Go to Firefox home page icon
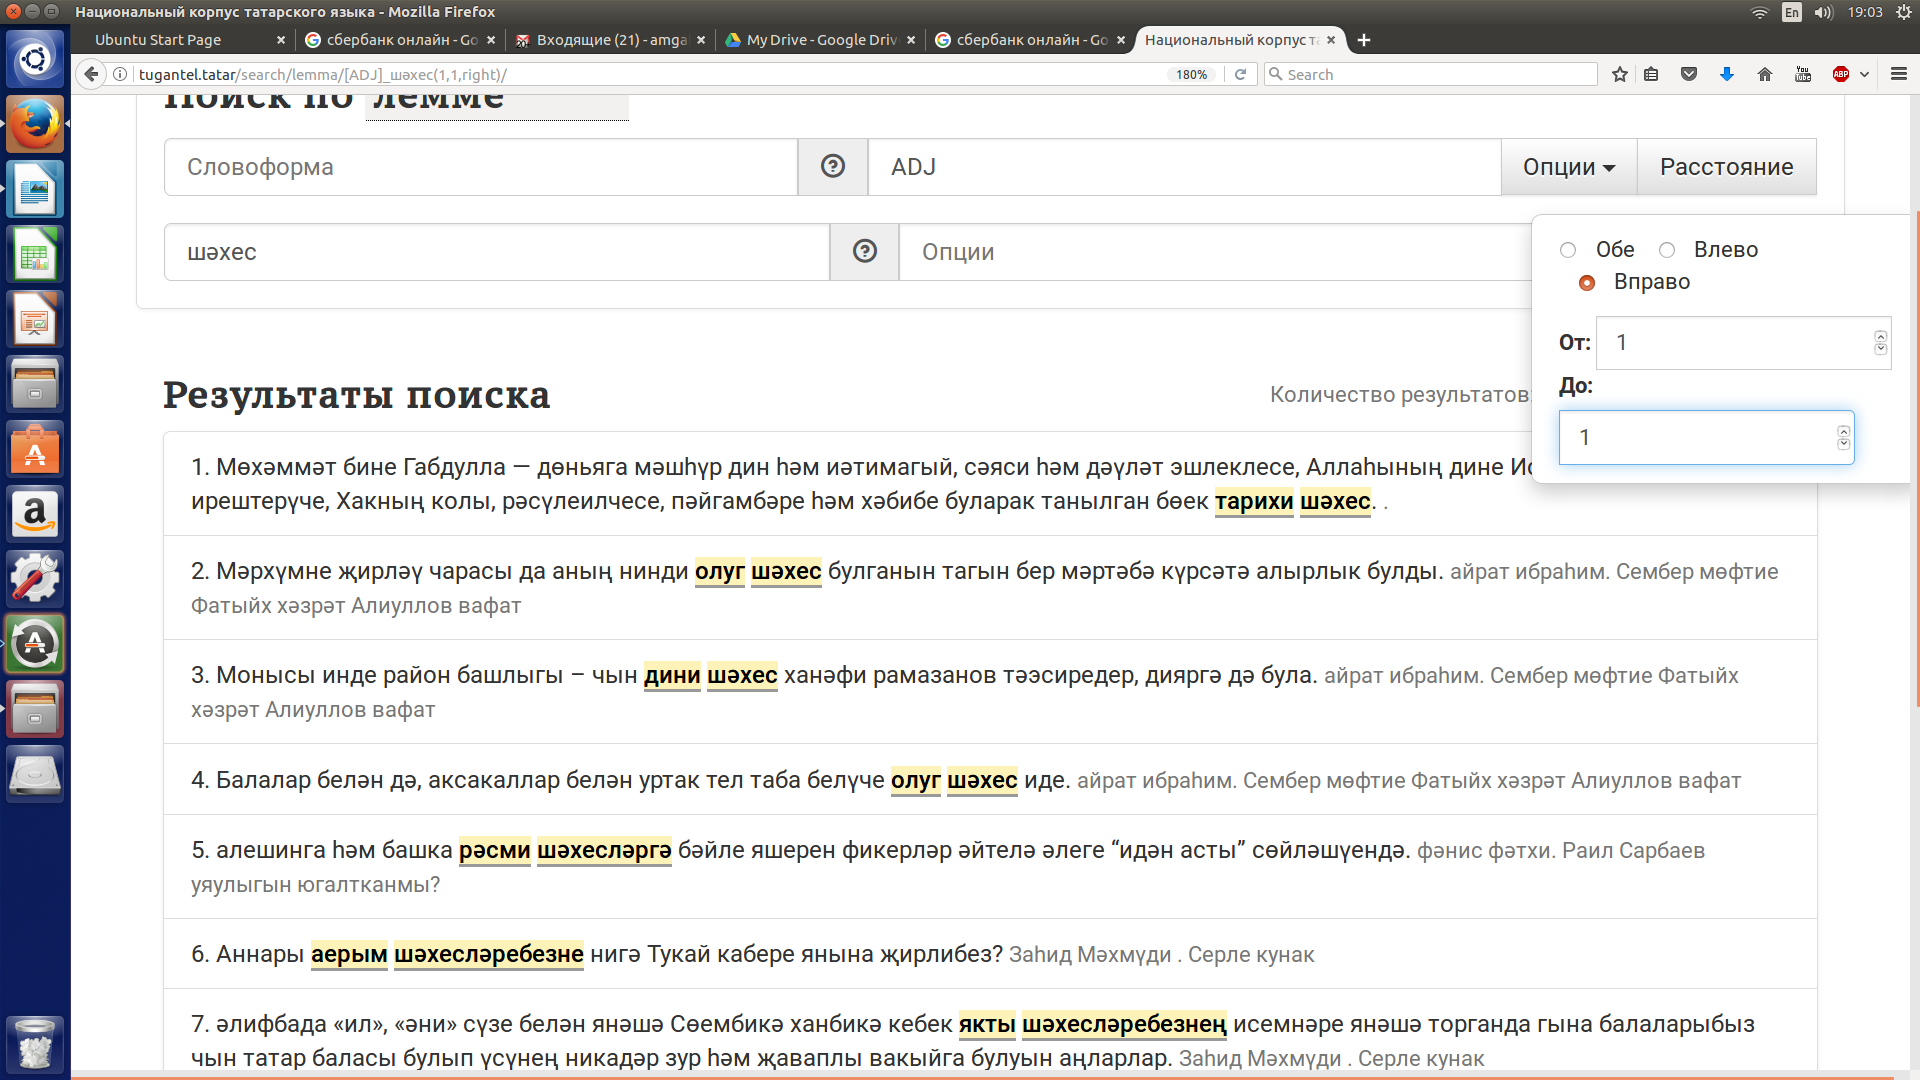 [1764, 73]
